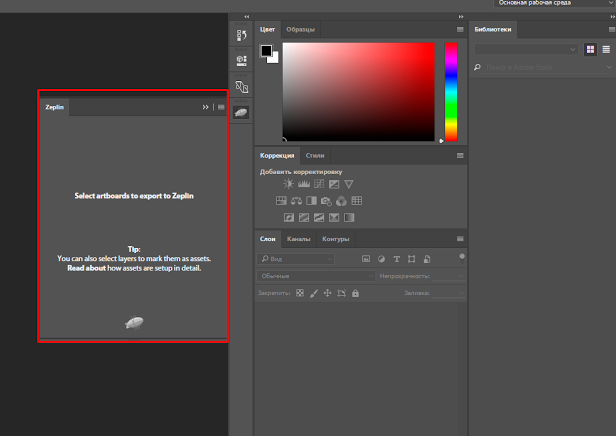This screenshot has width=616, height=436.
Task: Show libraries items in grid view
Action: [590, 49]
